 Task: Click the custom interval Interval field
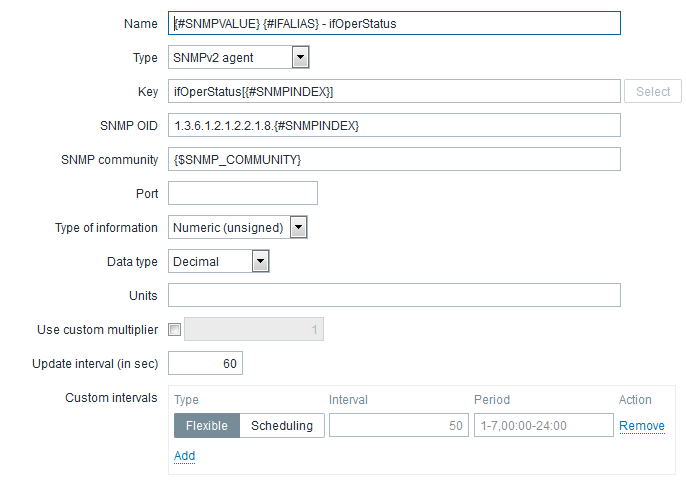(399, 426)
